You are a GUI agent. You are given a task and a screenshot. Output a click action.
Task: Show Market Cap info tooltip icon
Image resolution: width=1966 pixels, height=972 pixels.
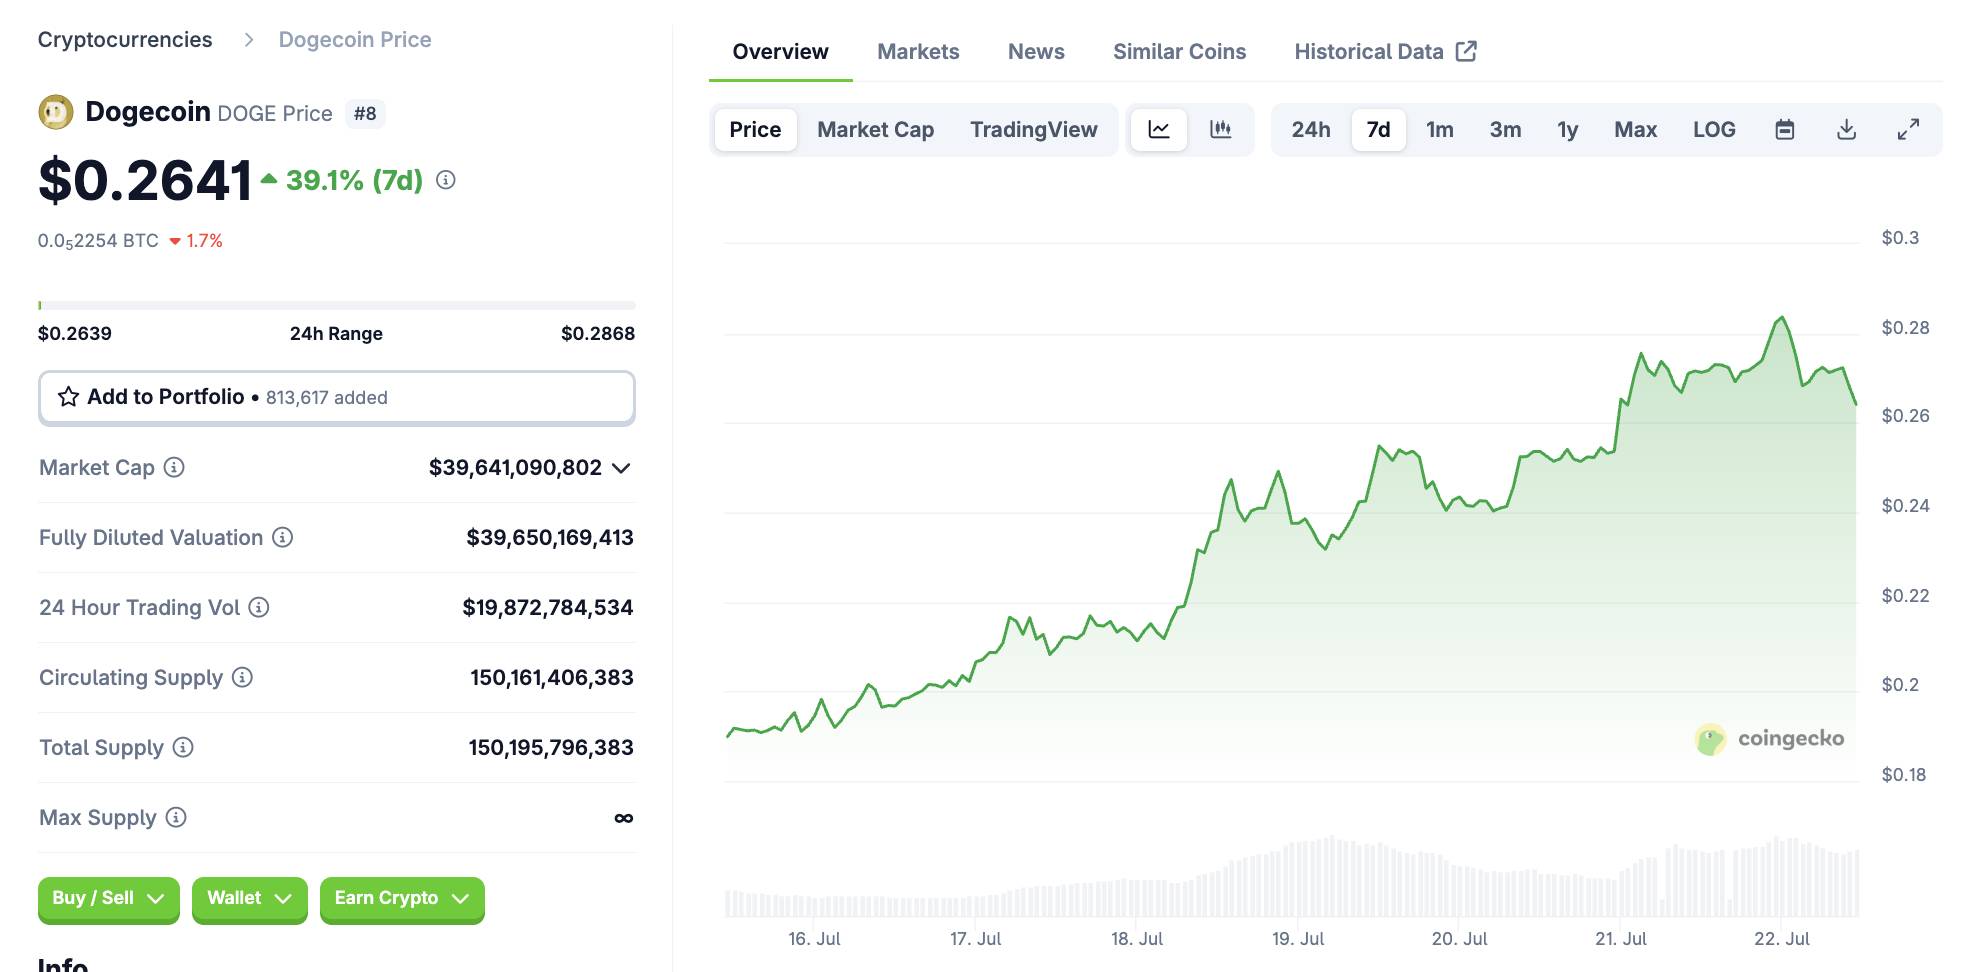(x=174, y=467)
